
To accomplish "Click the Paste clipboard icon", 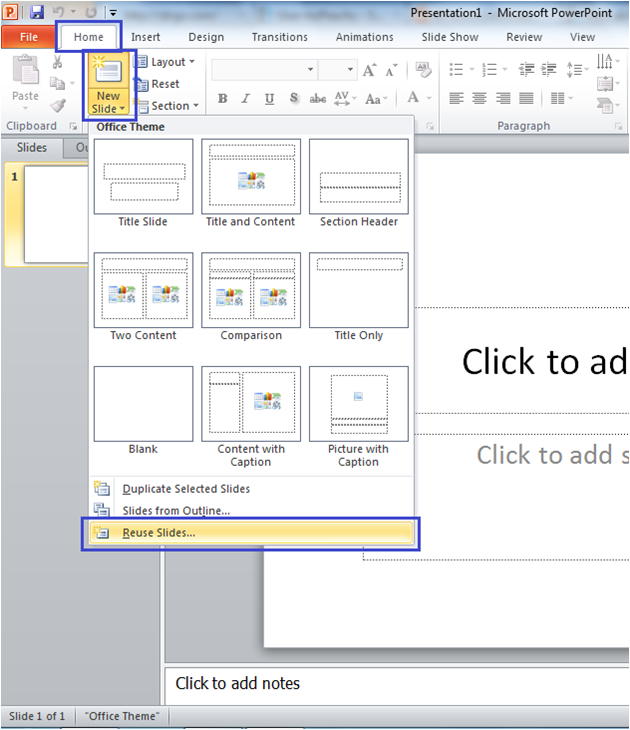I will click(x=26, y=70).
